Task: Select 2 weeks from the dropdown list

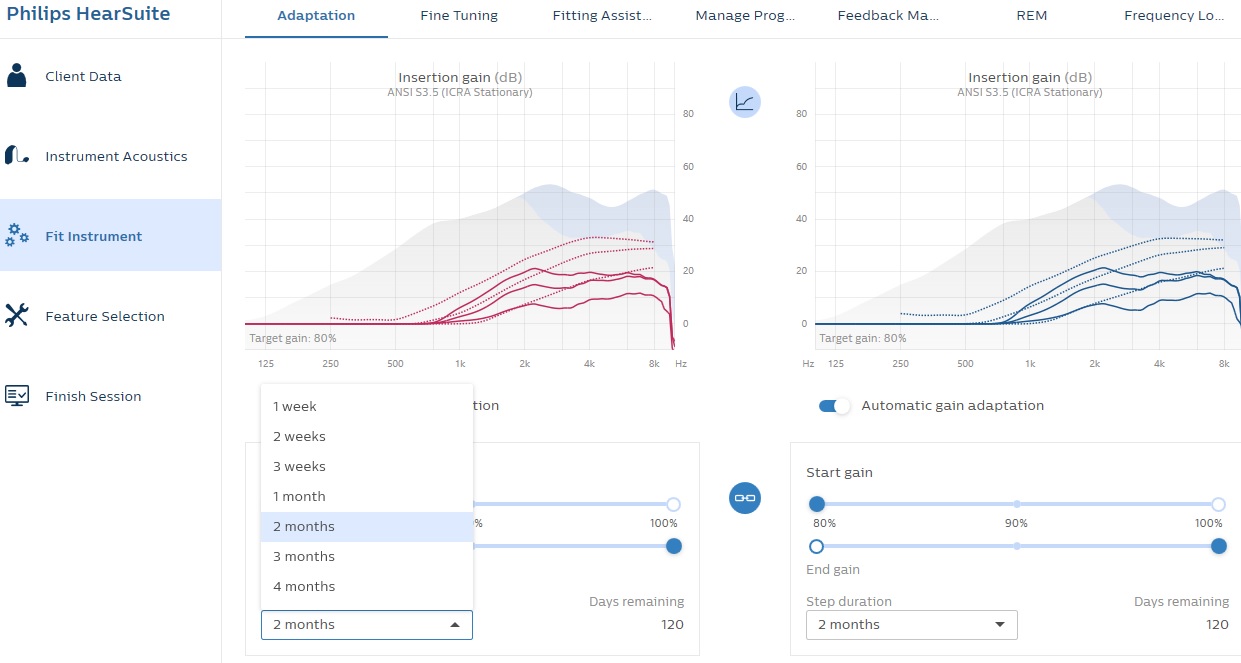Action: pyautogui.click(x=366, y=436)
